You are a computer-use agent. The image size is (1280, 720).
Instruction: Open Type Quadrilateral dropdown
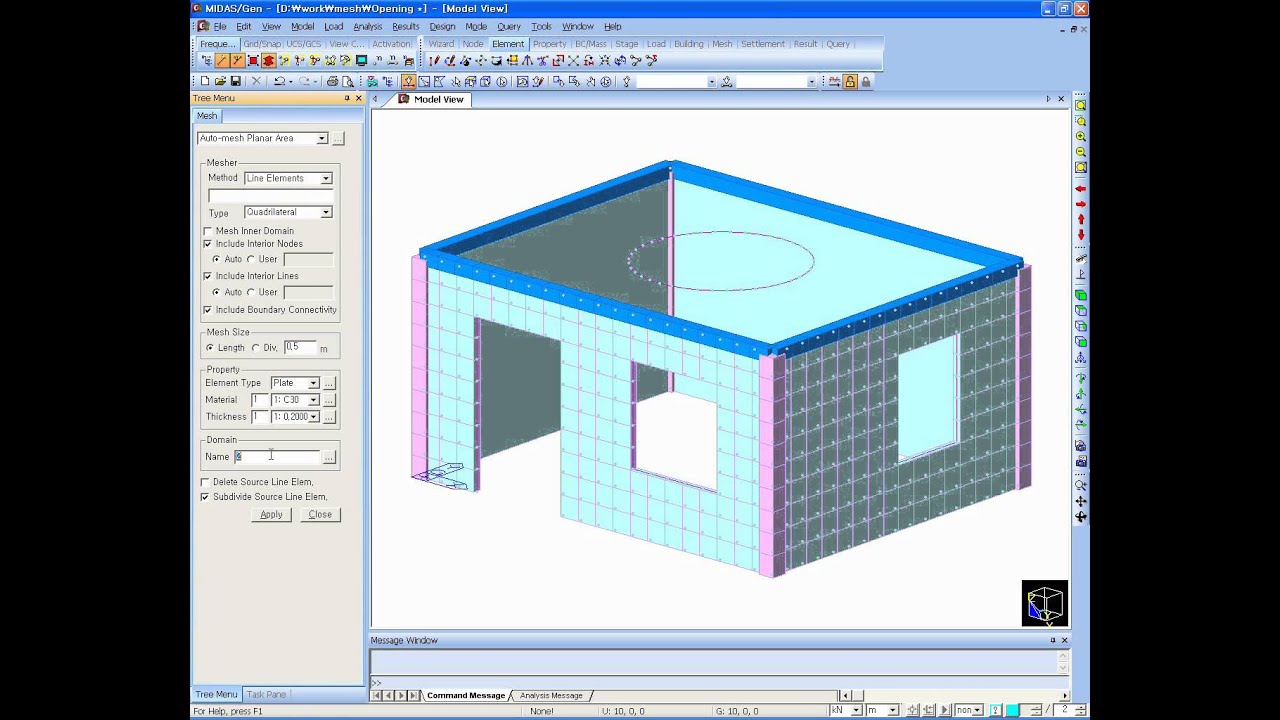tap(326, 212)
